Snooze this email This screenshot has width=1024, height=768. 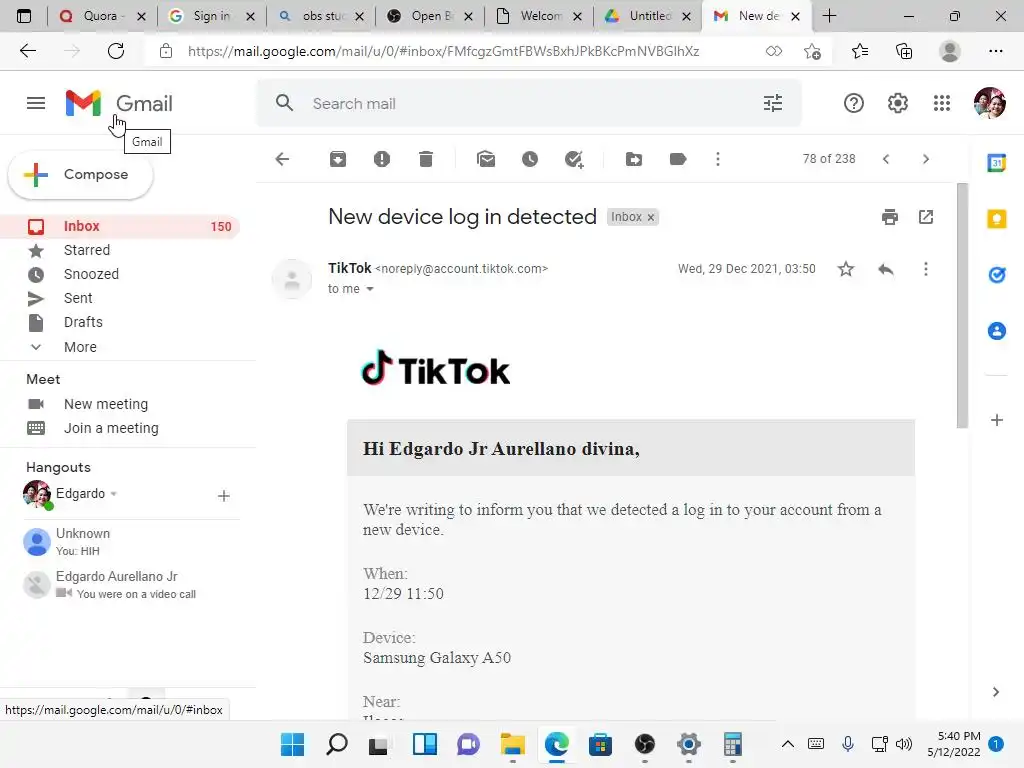(530, 159)
